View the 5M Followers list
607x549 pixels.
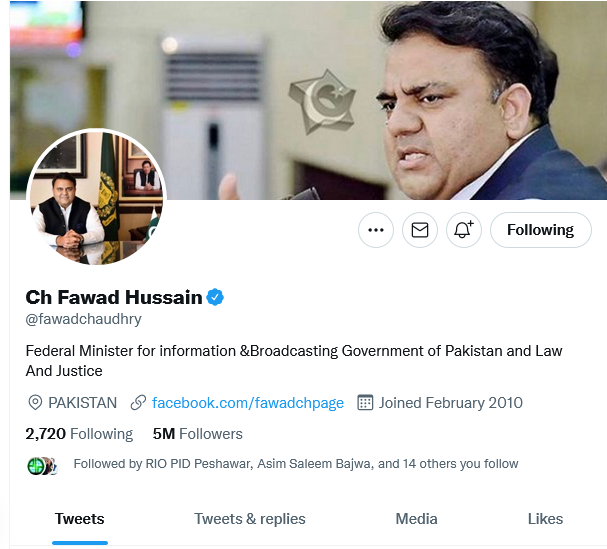[197, 434]
